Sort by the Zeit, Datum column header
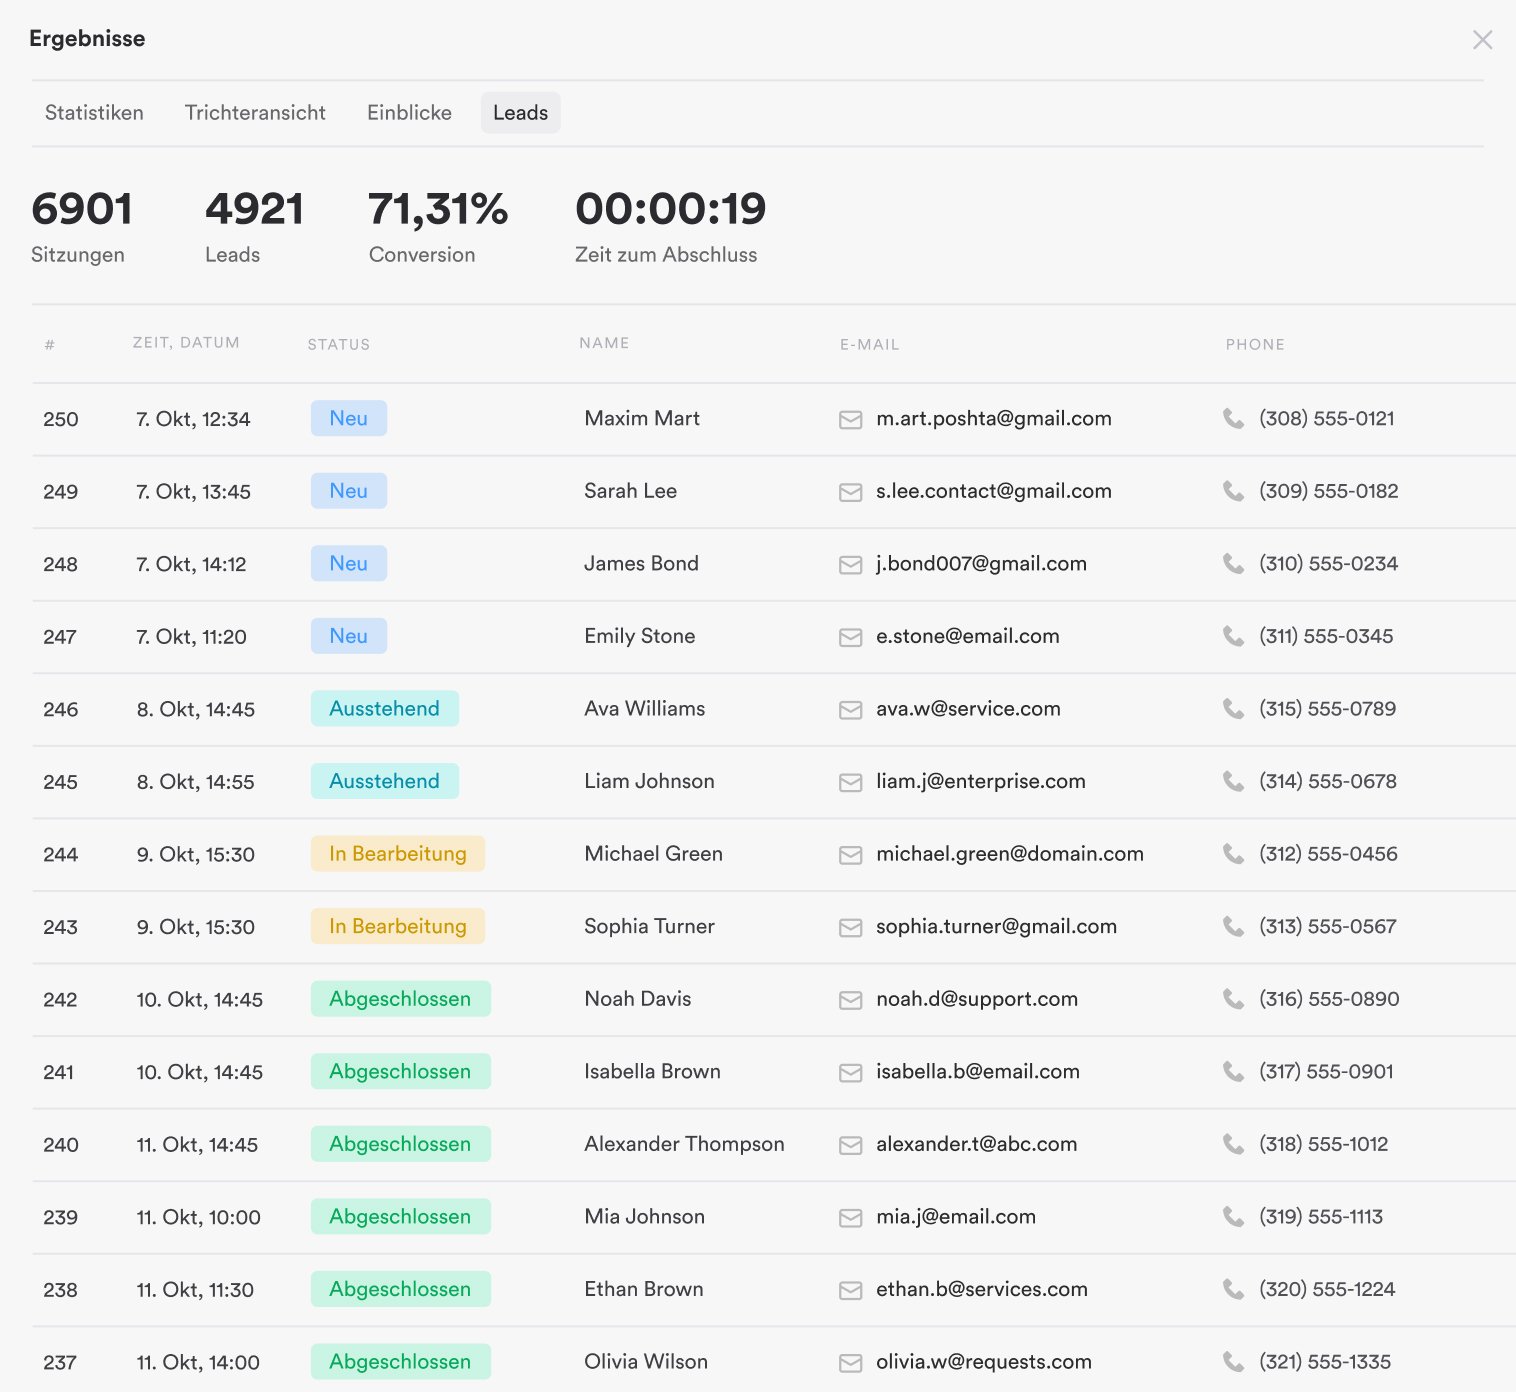1516x1392 pixels. coord(186,343)
